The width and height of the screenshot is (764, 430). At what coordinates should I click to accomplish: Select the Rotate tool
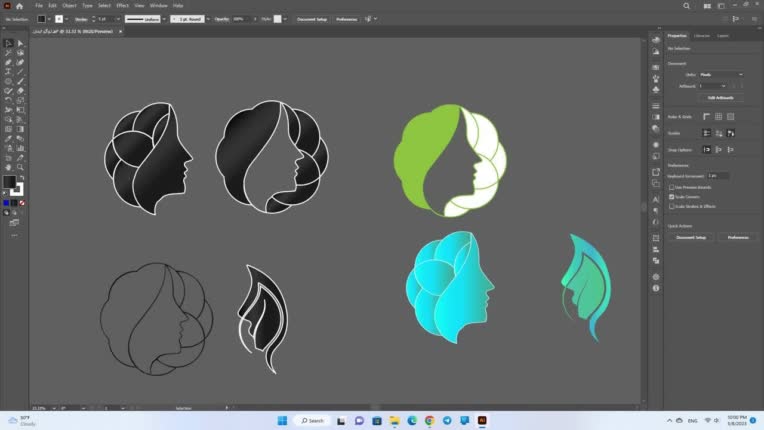pos(8,100)
